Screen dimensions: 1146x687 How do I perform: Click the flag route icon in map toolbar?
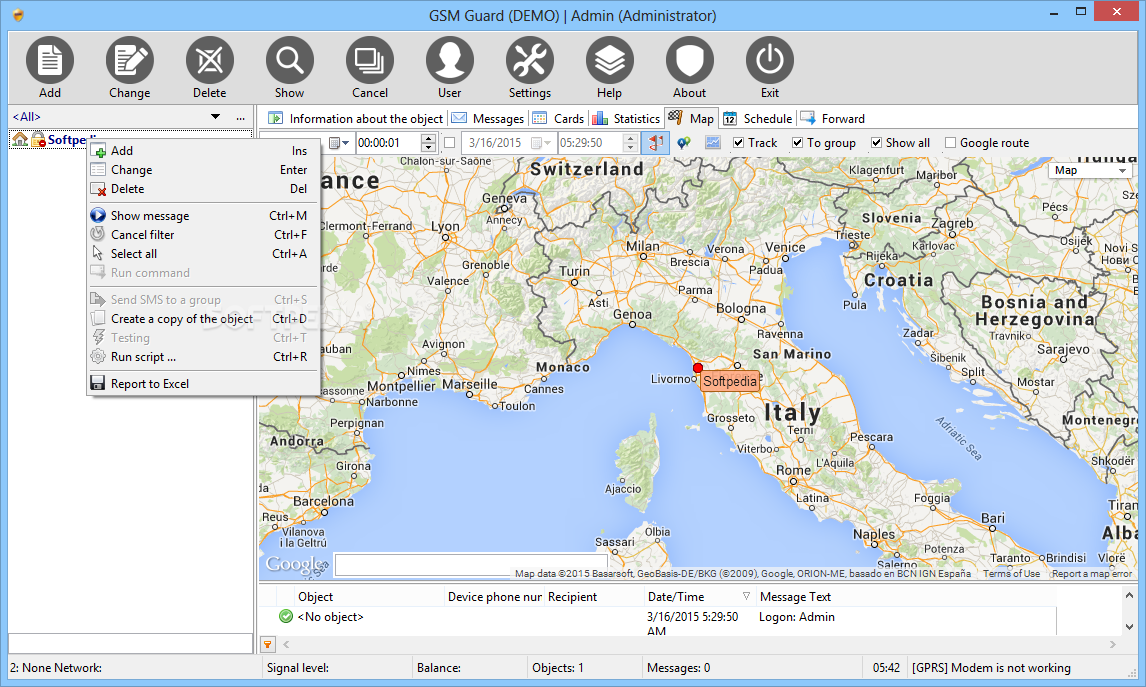click(656, 143)
